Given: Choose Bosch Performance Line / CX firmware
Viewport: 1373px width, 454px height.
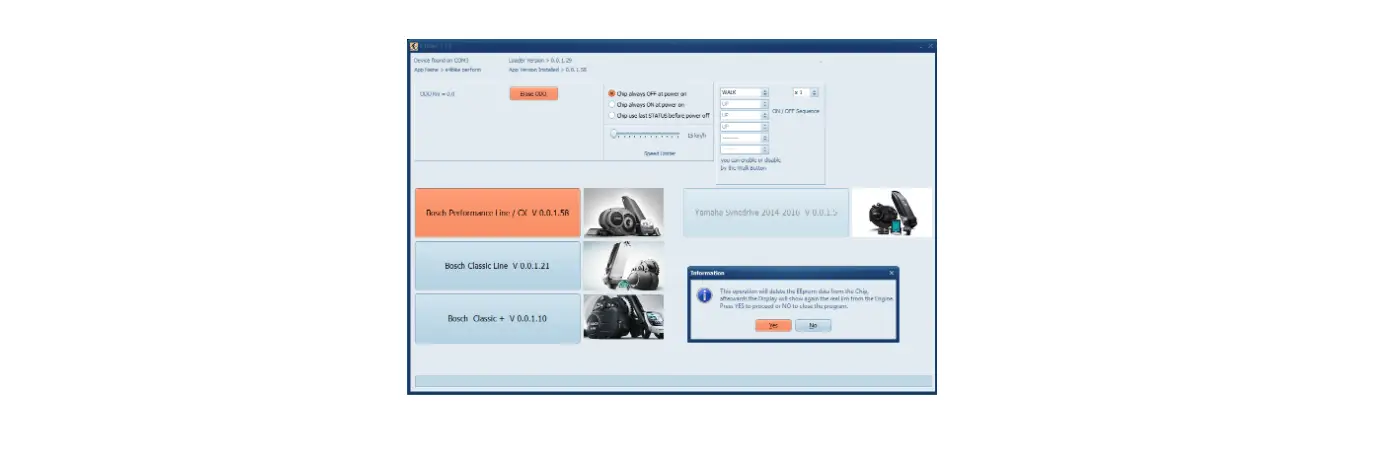Looking at the screenshot, I should (497, 213).
